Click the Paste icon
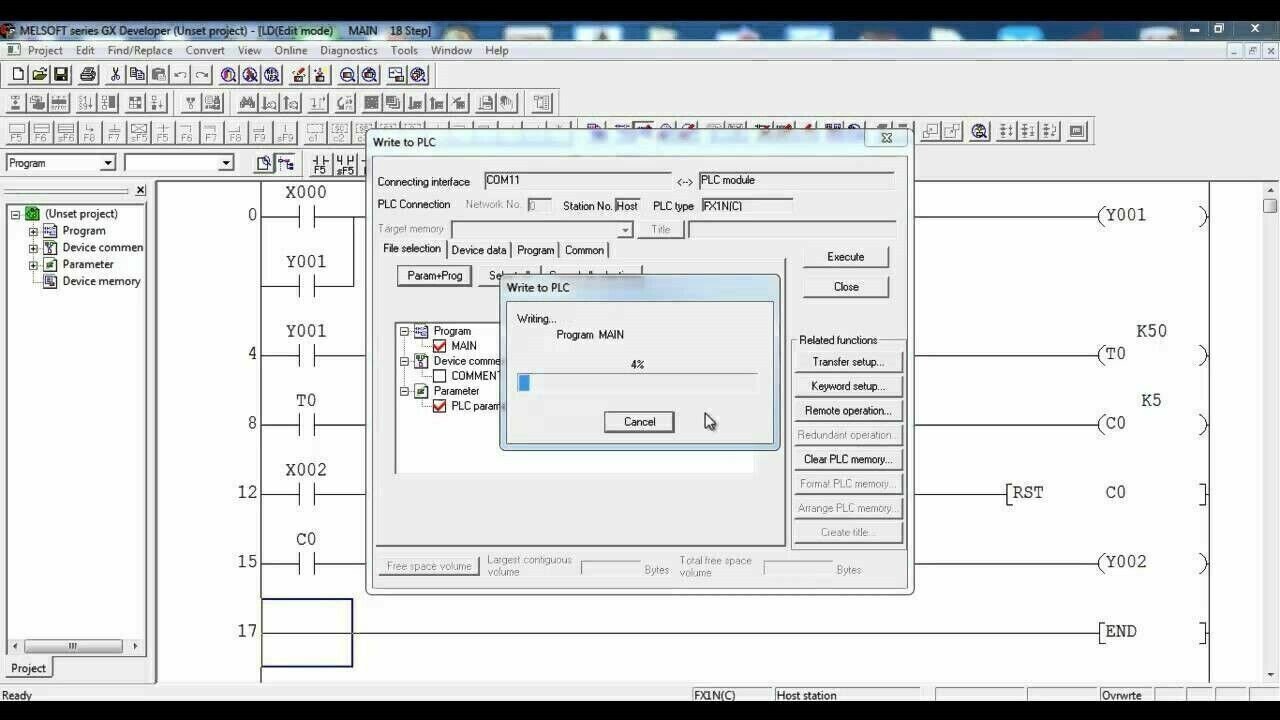This screenshot has width=1280, height=720. (159, 74)
